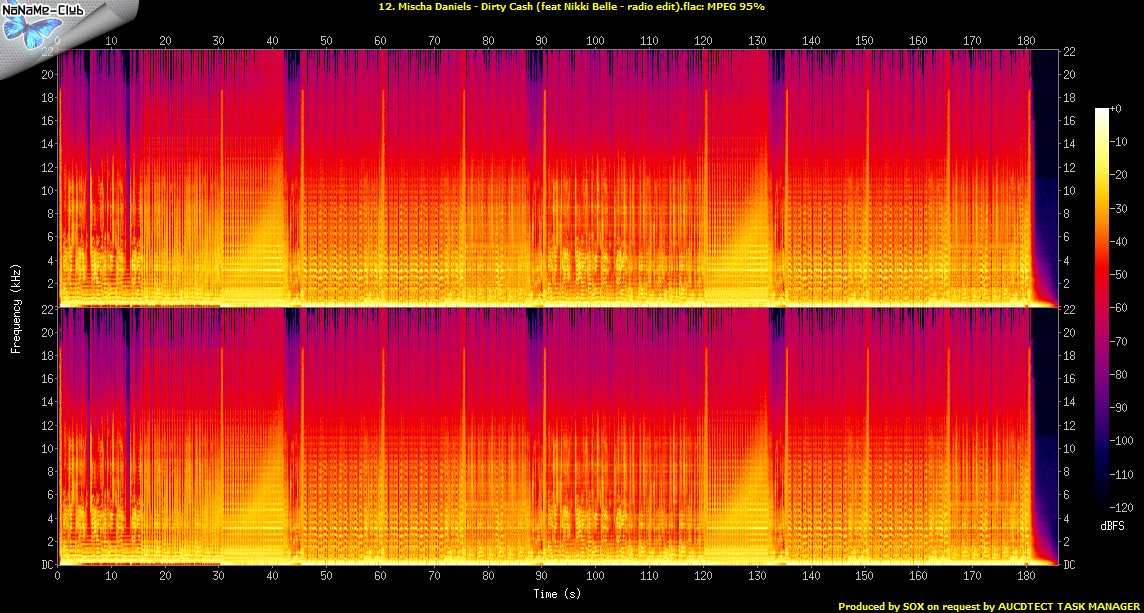Screen dimensions: 1144x613
Task: Click the 90 tick on the bottom time axis
Action: click(x=541, y=577)
